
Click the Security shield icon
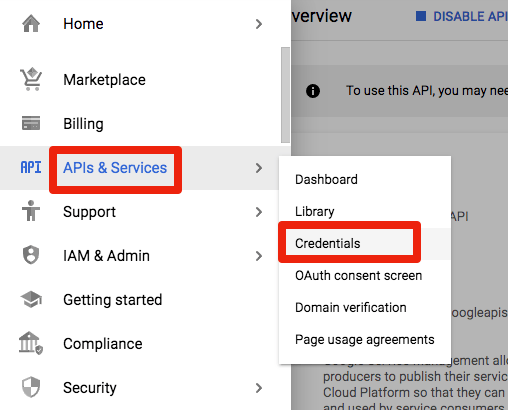click(31, 387)
